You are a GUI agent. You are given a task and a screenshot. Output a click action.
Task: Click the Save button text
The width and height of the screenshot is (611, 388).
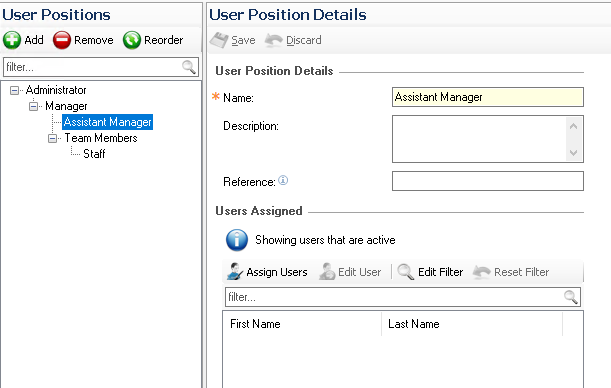coord(244,40)
